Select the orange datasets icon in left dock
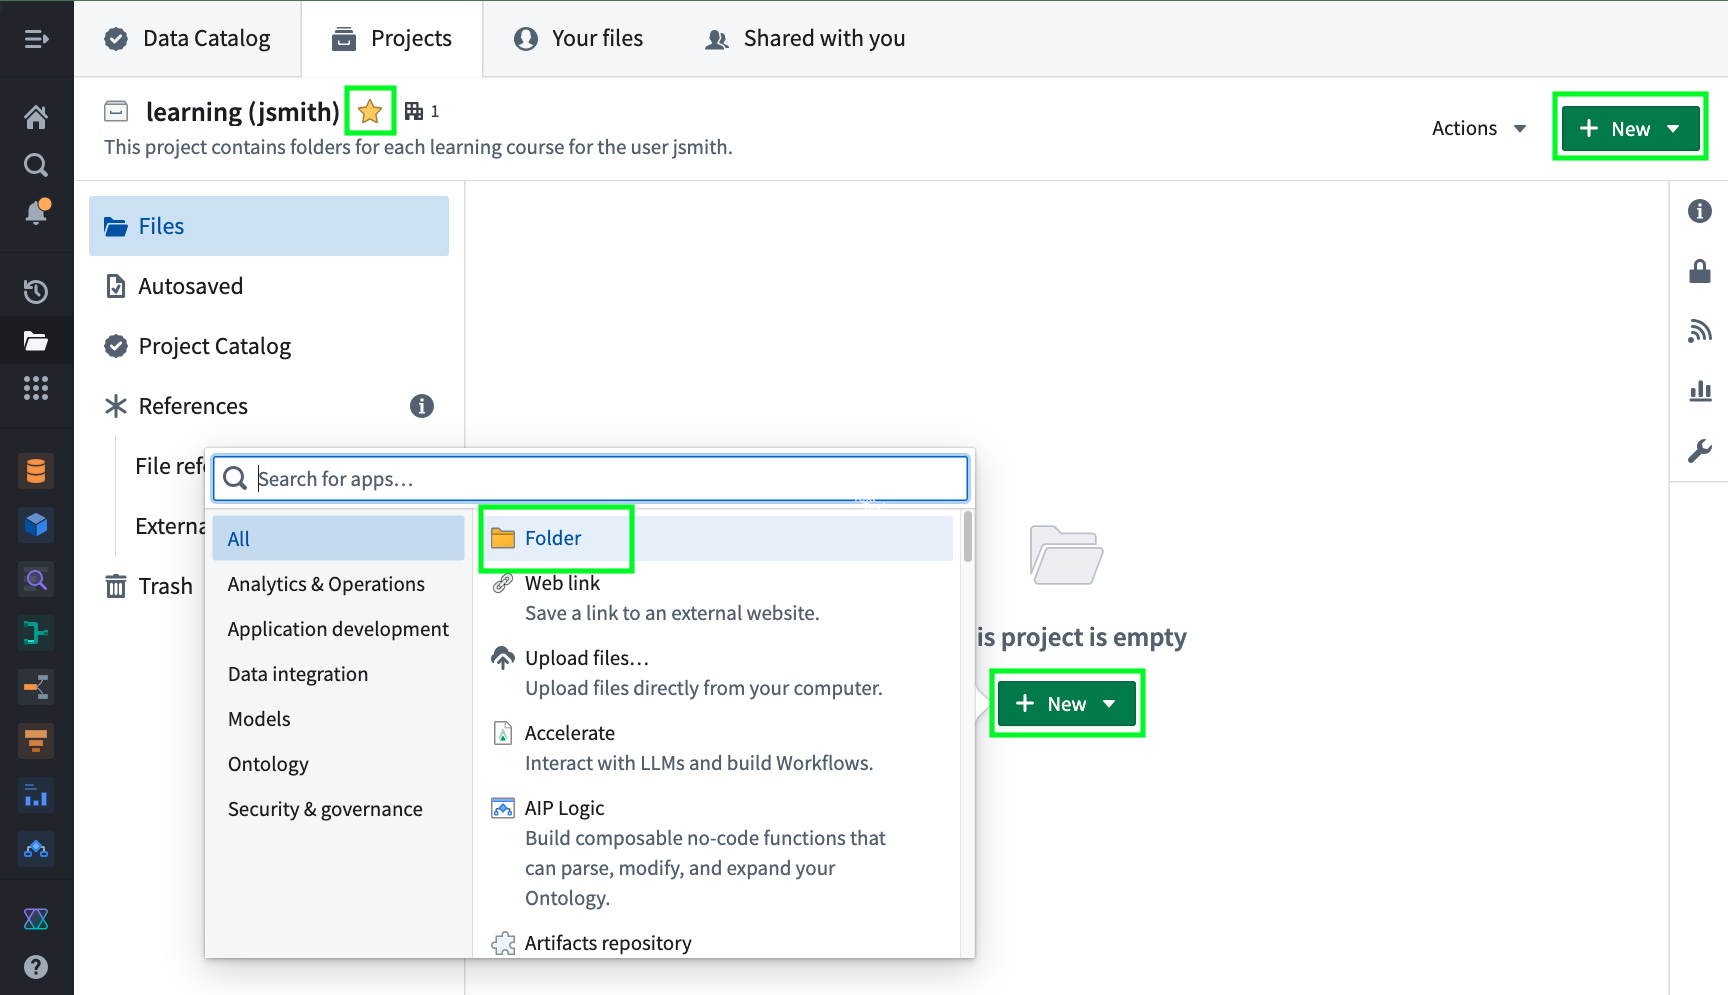Viewport: 1728px width, 995px height. [36, 470]
